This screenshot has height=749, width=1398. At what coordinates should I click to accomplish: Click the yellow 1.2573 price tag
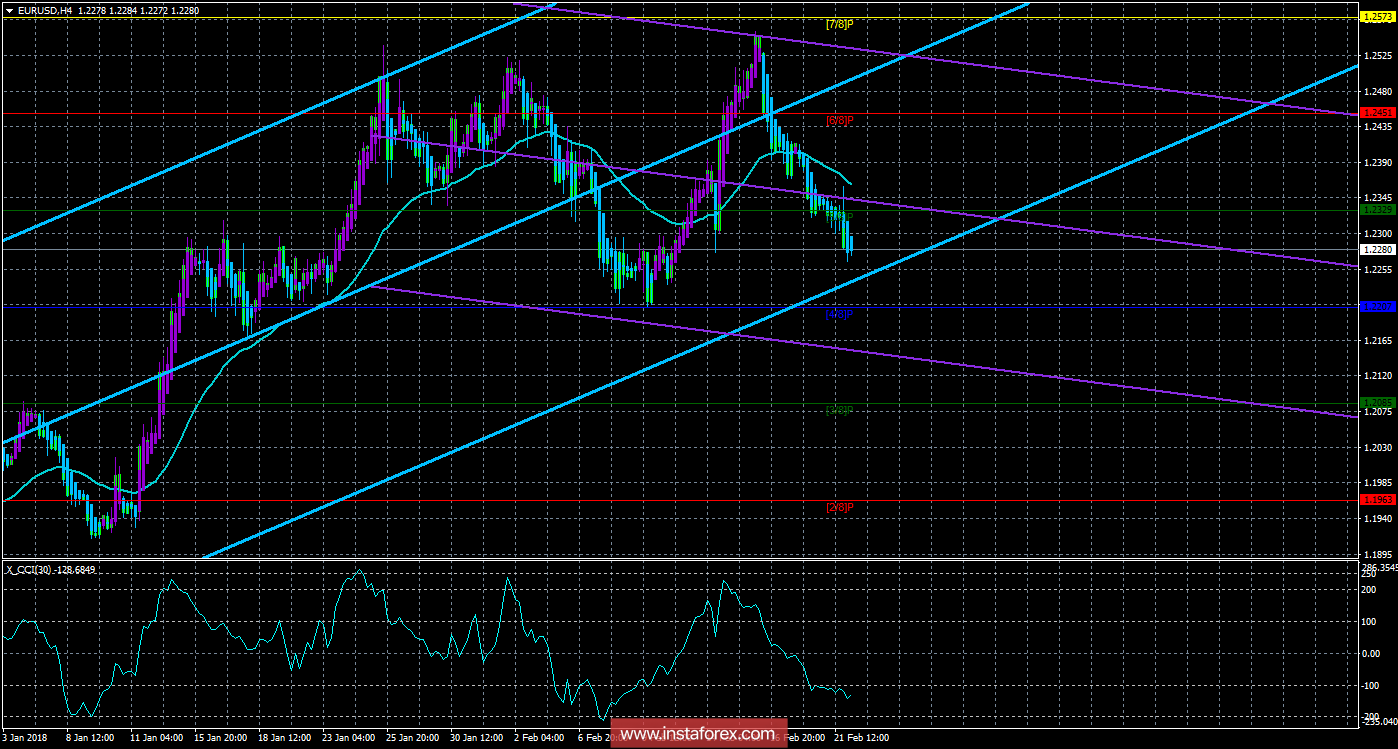click(1377, 17)
